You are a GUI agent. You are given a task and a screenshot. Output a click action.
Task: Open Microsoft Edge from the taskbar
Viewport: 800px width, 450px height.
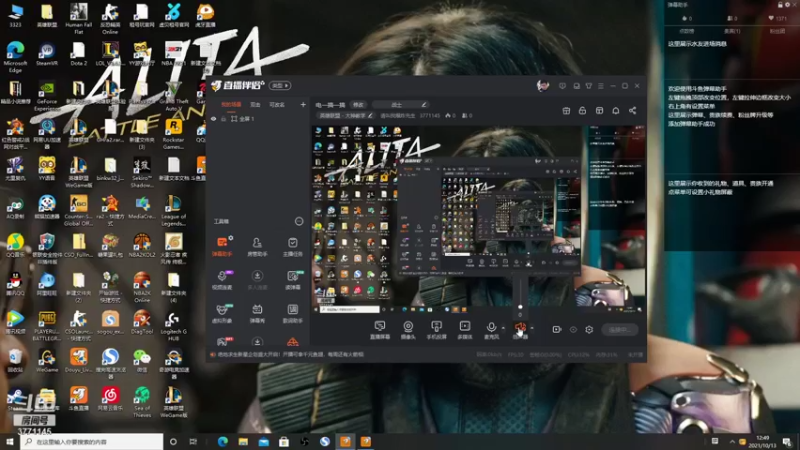[x=223, y=442]
